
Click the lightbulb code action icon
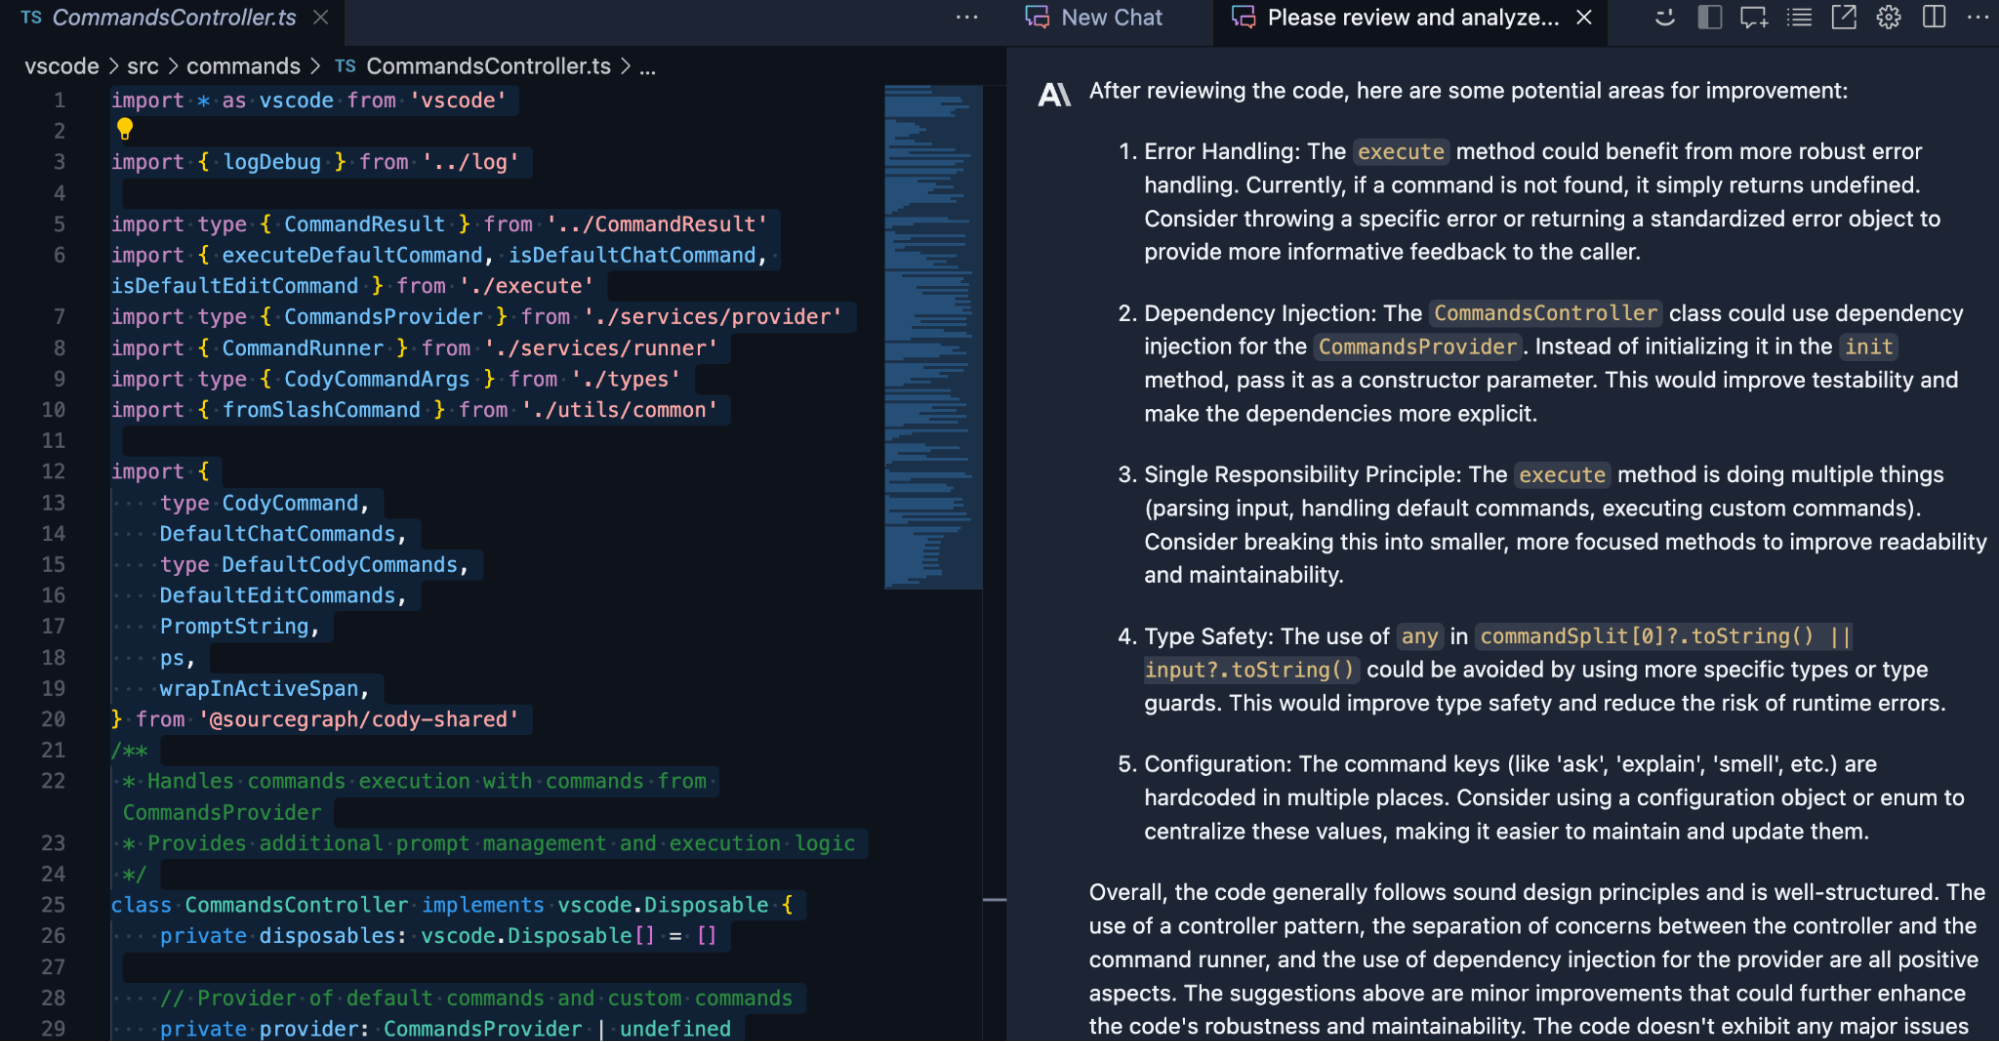[125, 129]
